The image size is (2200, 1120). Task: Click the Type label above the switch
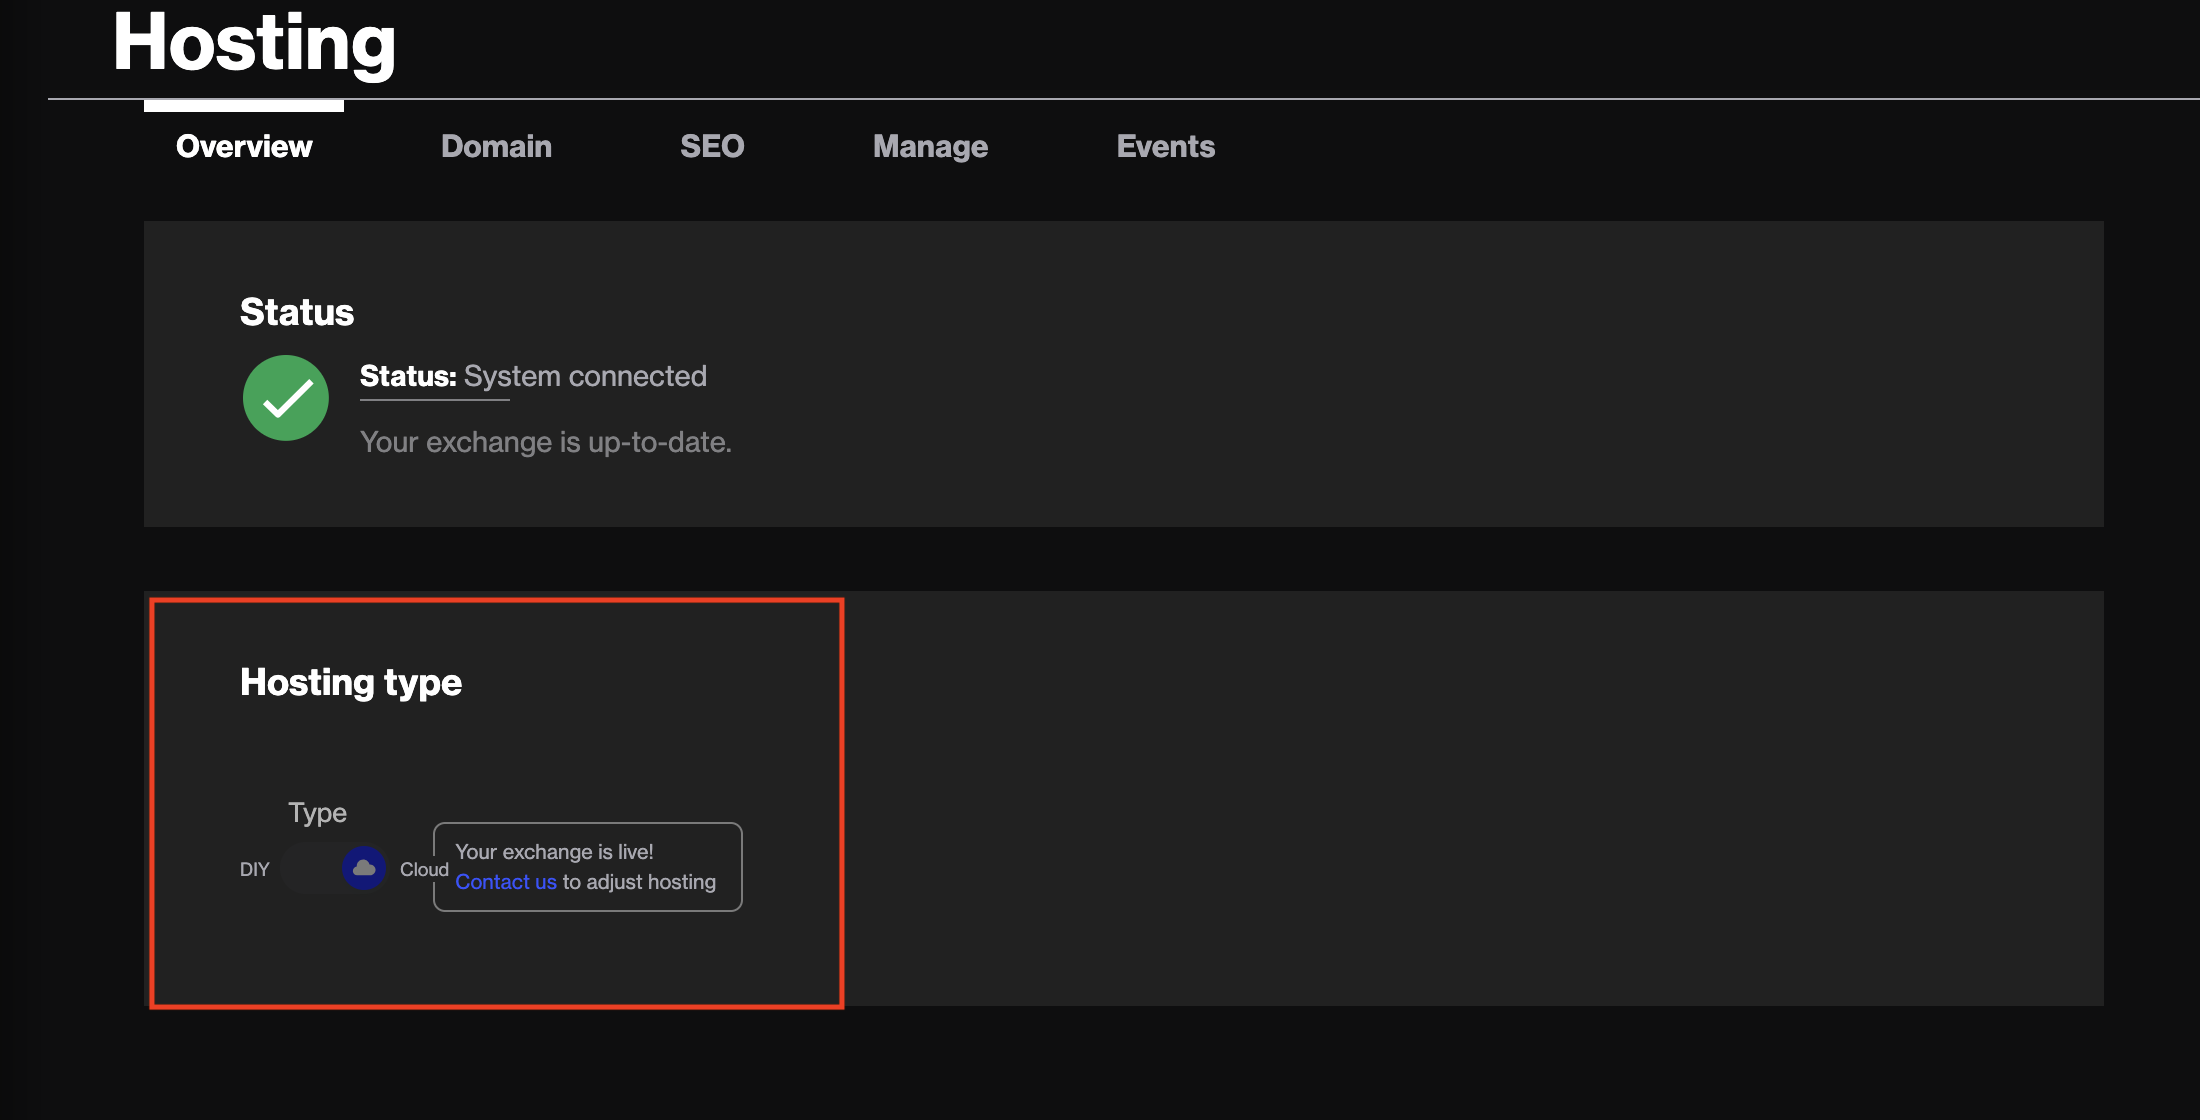tap(317, 812)
